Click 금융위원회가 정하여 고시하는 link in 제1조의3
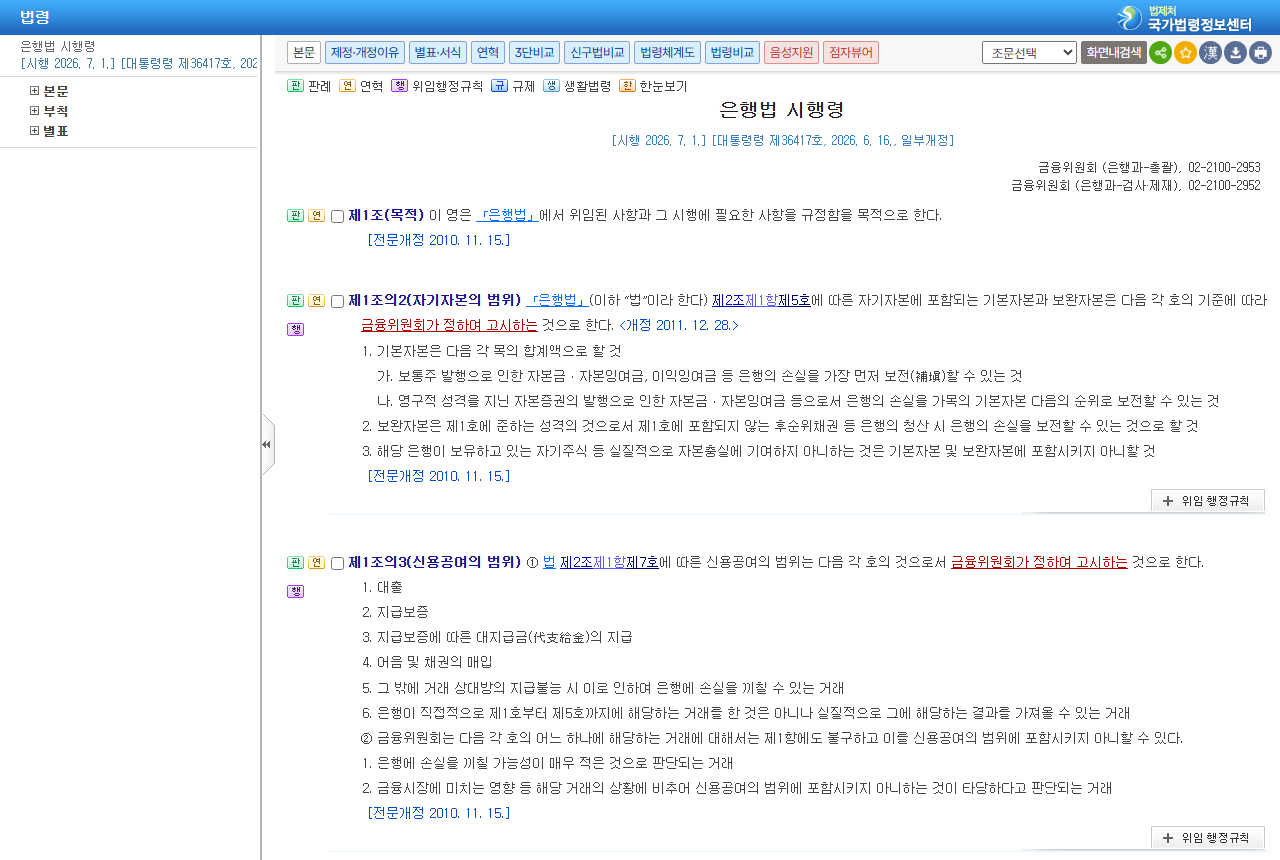Screen dimensions: 1280x860 pos(1039,562)
